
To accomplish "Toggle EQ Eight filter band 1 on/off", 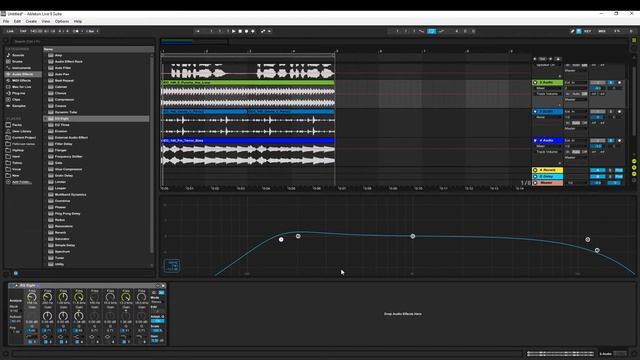I will coord(31,342).
